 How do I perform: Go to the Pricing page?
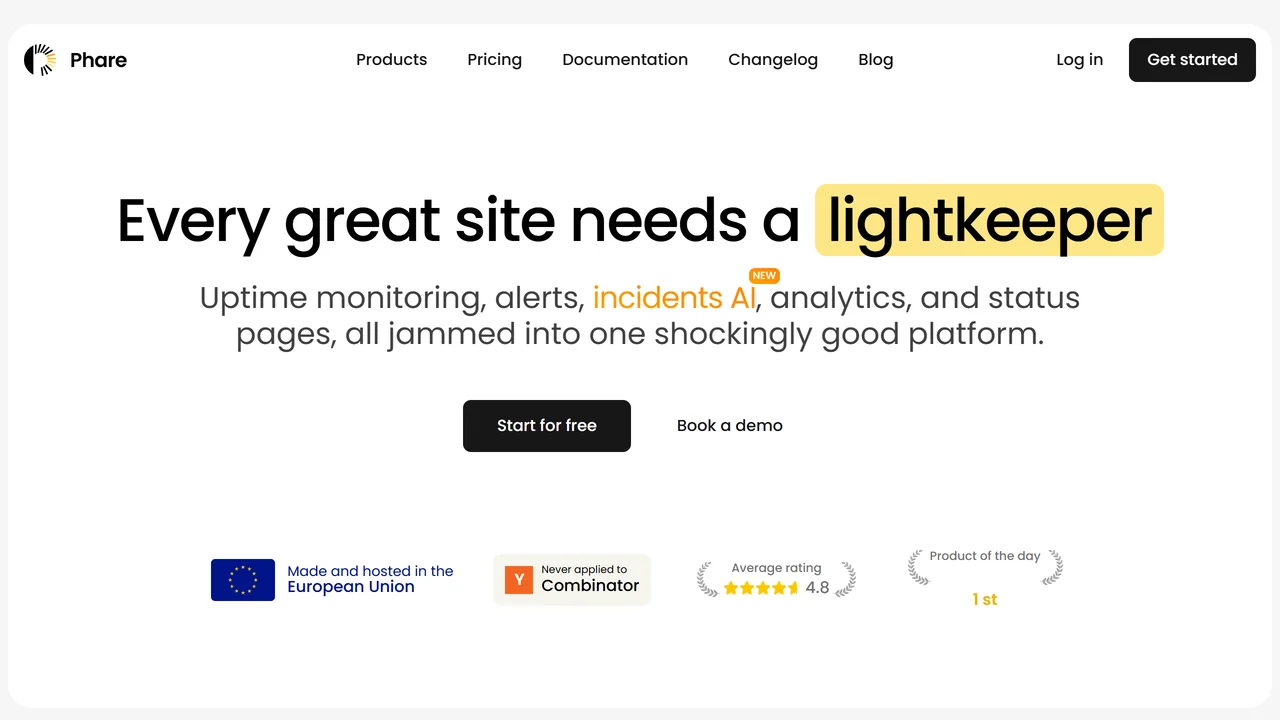click(x=495, y=60)
